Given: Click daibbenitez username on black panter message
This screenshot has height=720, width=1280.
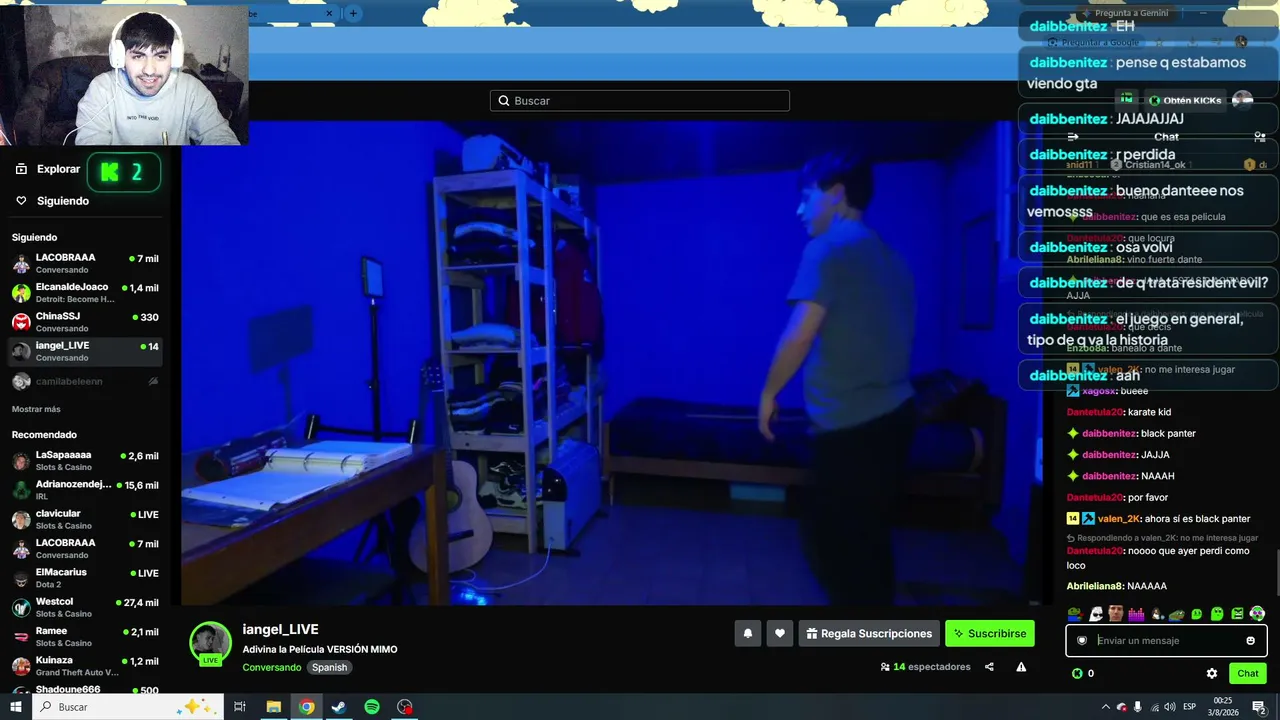Looking at the screenshot, I should (x=1109, y=433).
